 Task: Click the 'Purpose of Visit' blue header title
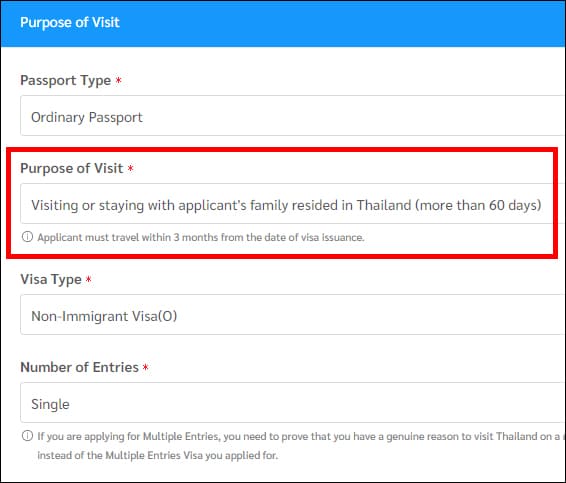(x=70, y=22)
